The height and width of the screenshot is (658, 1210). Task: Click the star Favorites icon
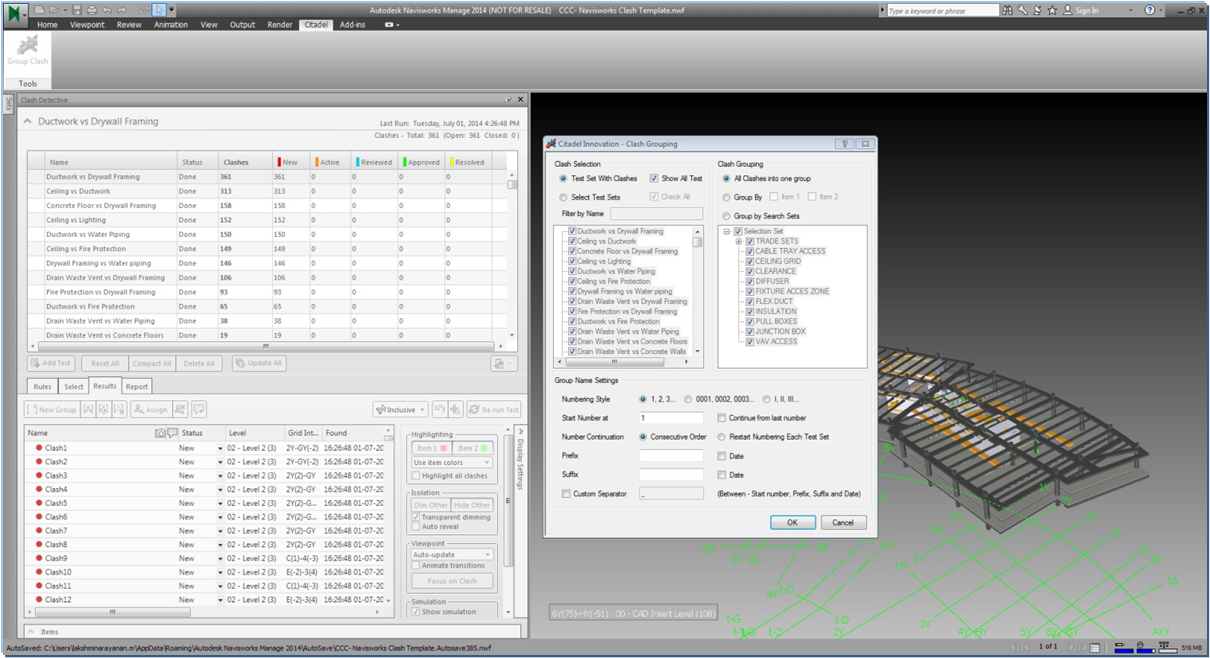(x=1052, y=10)
